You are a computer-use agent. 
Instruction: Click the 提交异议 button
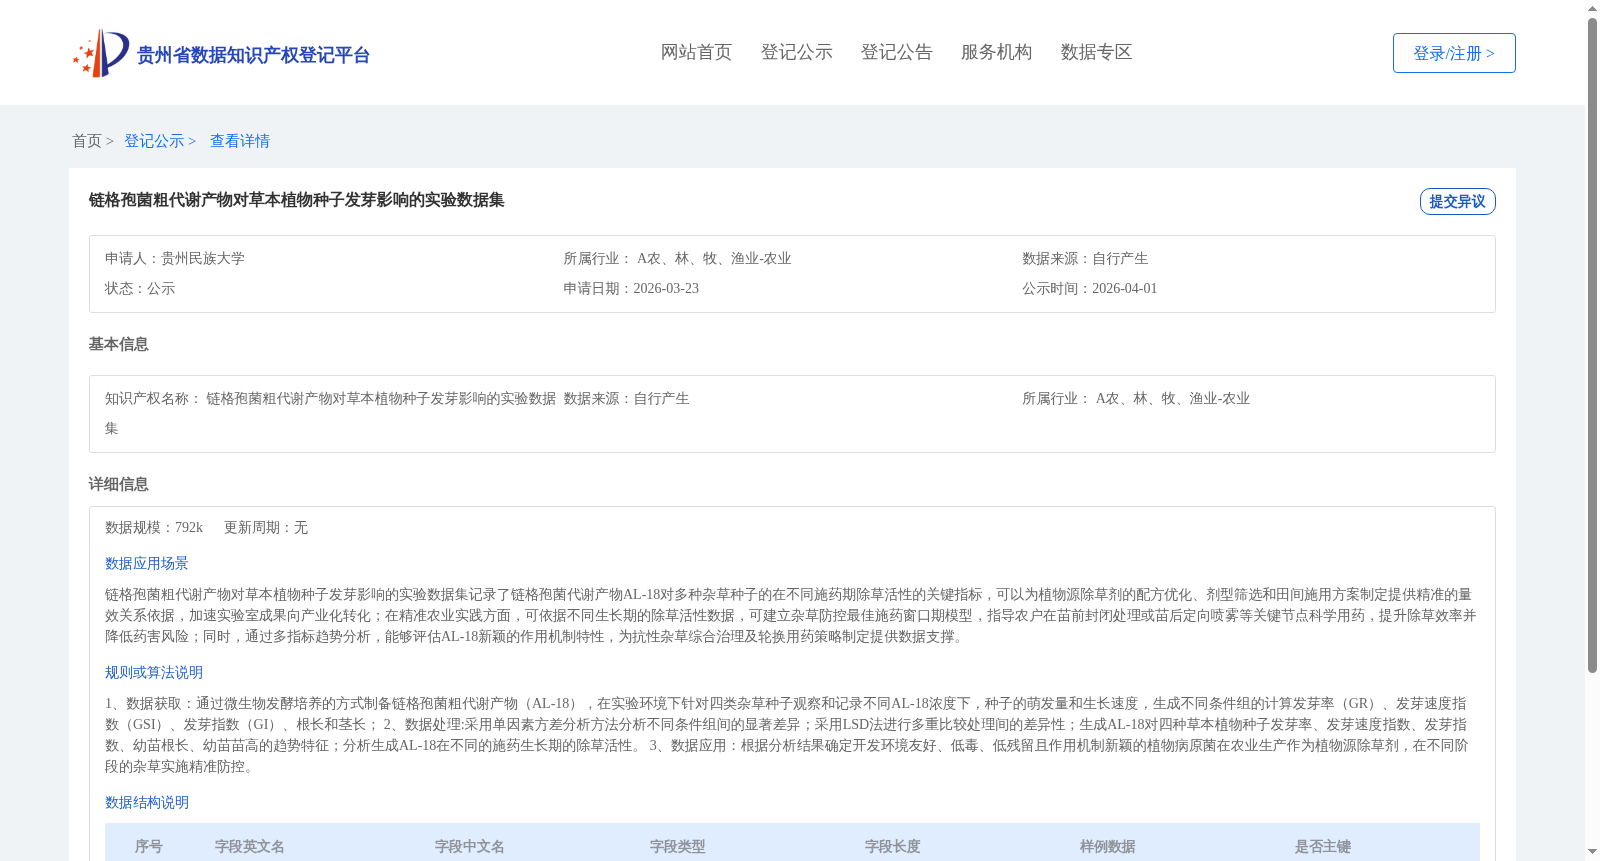1457,201
